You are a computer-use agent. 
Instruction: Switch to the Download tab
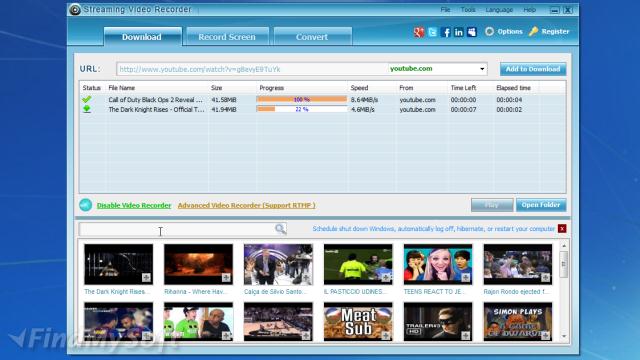[142, 37]
